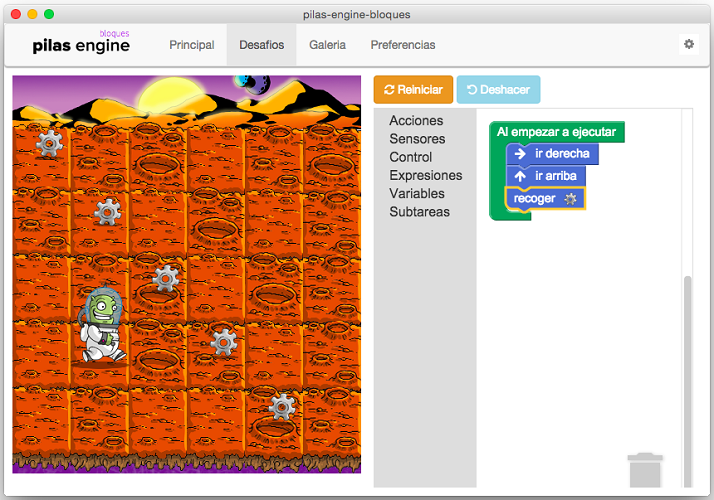
Task: Click the yellow sun in the scene
Action: (173, 94)
